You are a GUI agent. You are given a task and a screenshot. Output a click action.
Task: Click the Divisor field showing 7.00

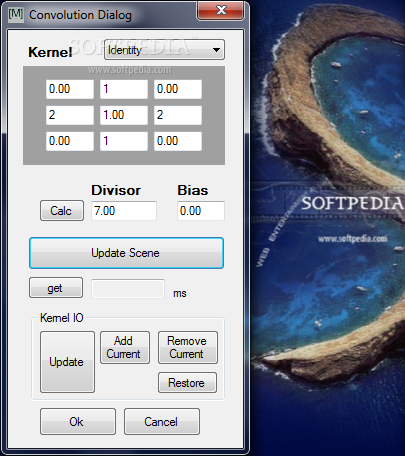coord(124,211)
